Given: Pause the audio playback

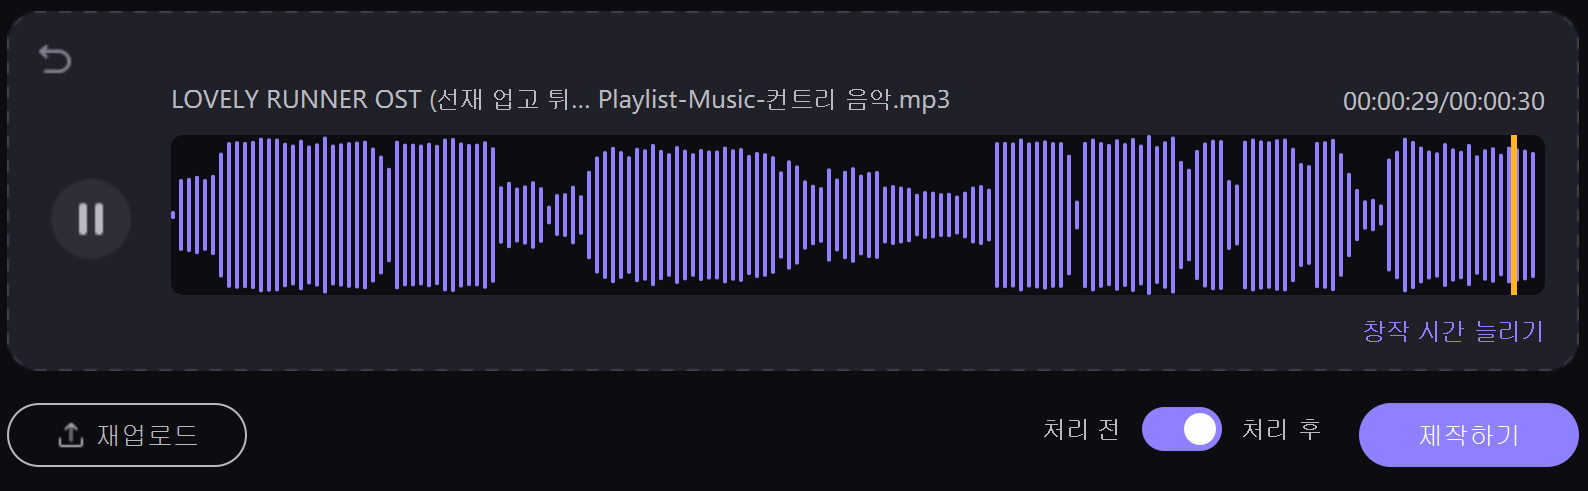Looking at the screenshot, I should click(91, 219).
